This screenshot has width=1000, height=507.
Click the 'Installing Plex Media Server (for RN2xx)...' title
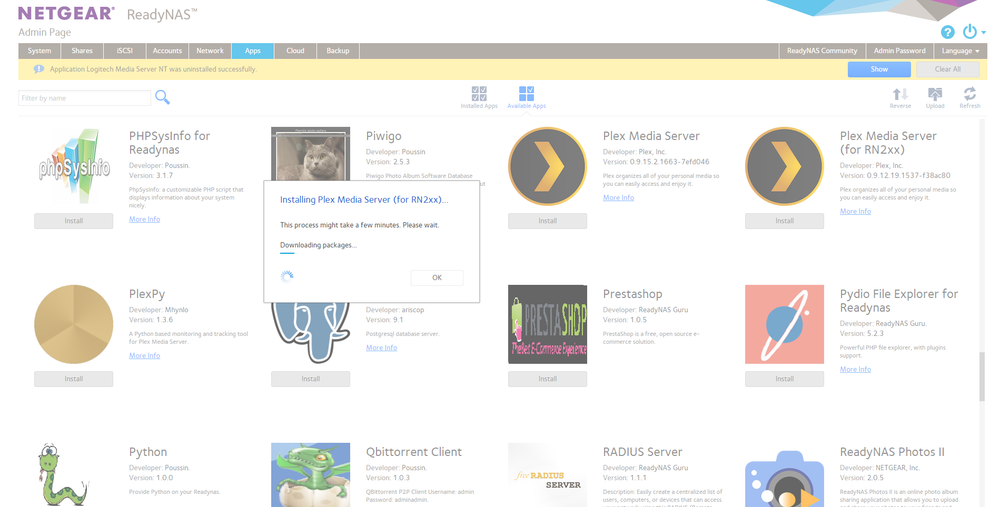click(364, 200)
